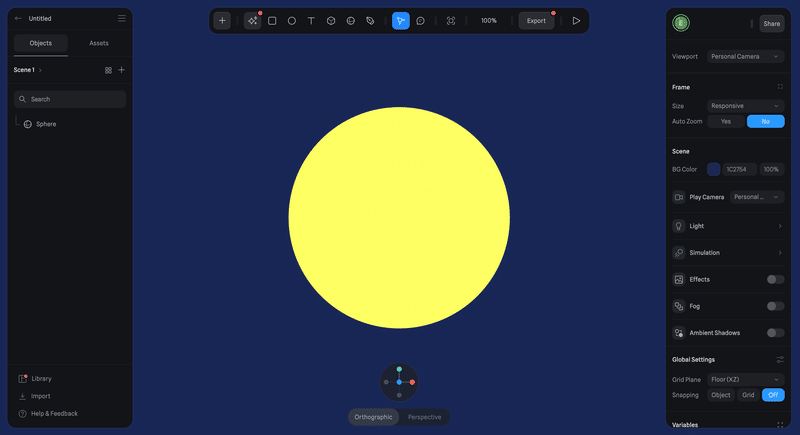Image resolution: width=800 pixels, height=435 pixels.
Task: Click the add object plus button in toolbar
Action: tap(222, 21)
